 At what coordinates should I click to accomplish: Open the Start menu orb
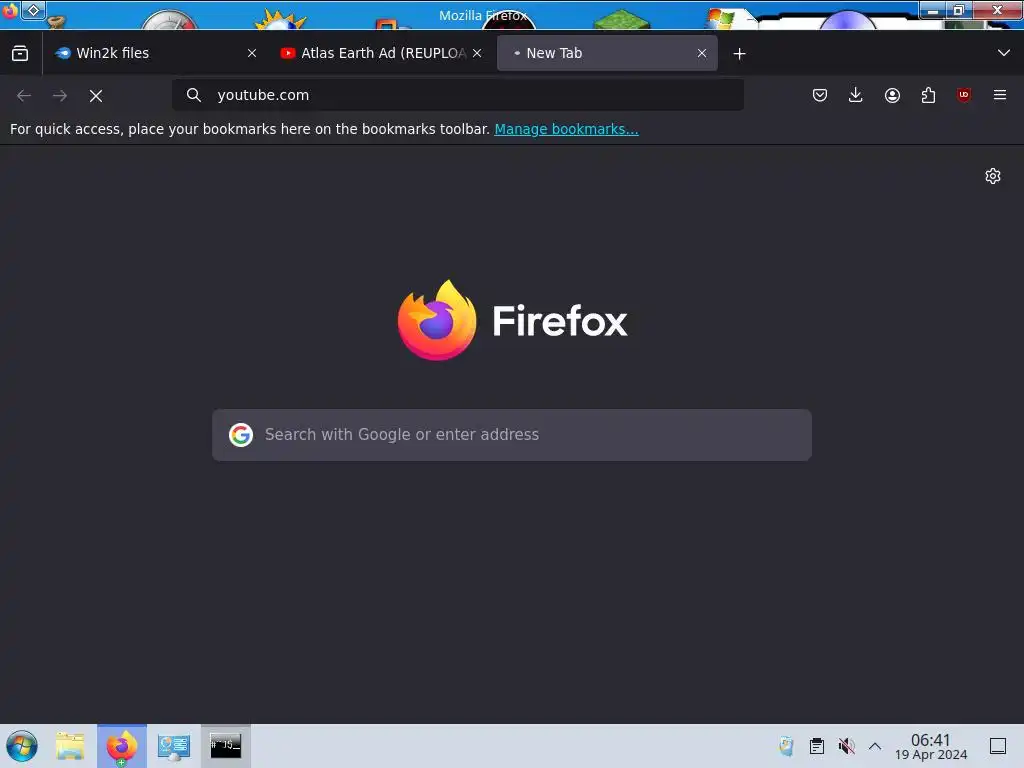[22, 746]
